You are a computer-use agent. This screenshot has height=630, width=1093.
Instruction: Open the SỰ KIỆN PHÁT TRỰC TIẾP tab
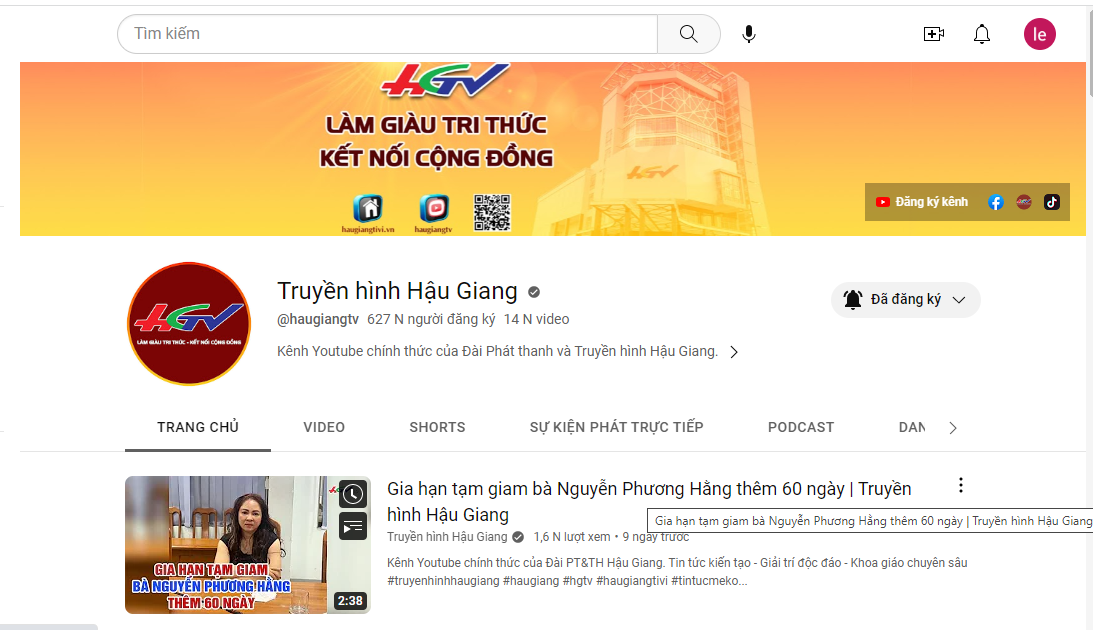[x=616, y=427]
